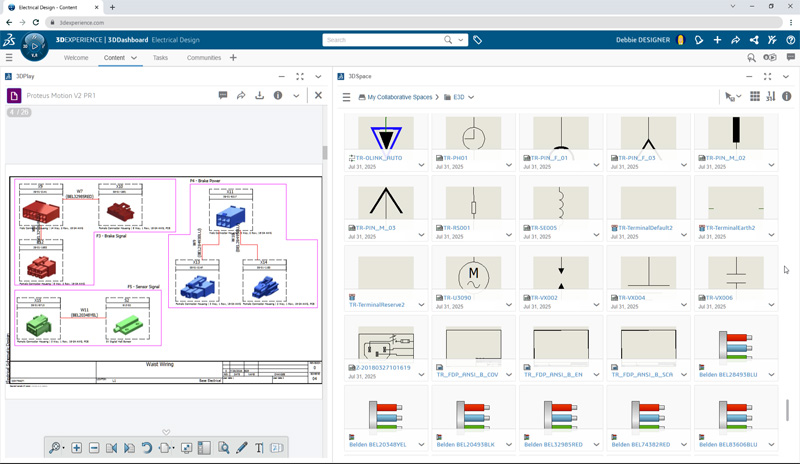Open My Collaborative Spaces breadcrumb link
The image size is (800, 464).
click(399, 97)
